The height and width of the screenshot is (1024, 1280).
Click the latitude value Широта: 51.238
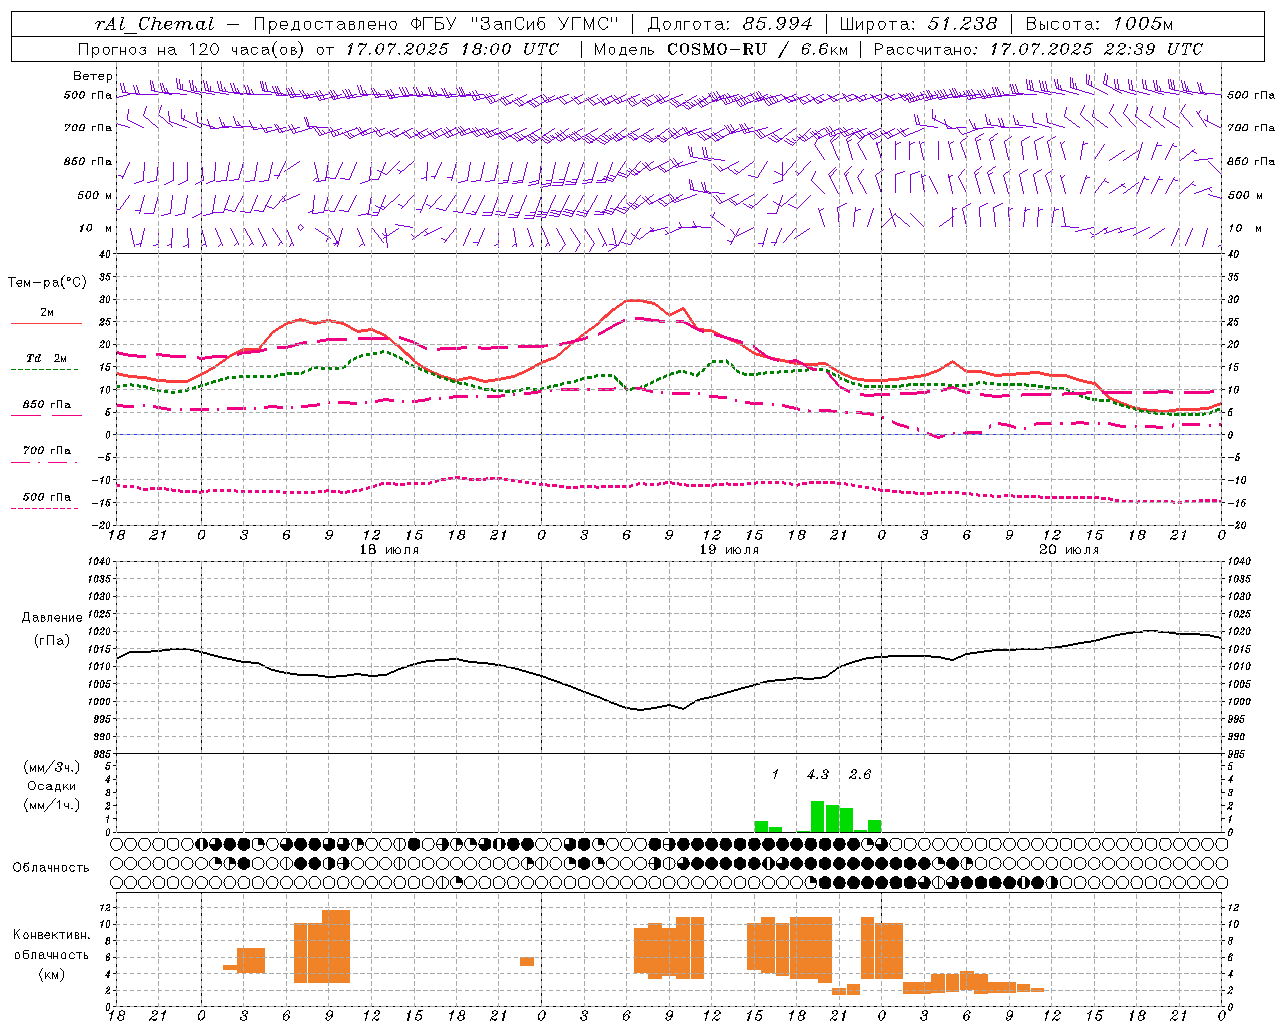(918, 24)
